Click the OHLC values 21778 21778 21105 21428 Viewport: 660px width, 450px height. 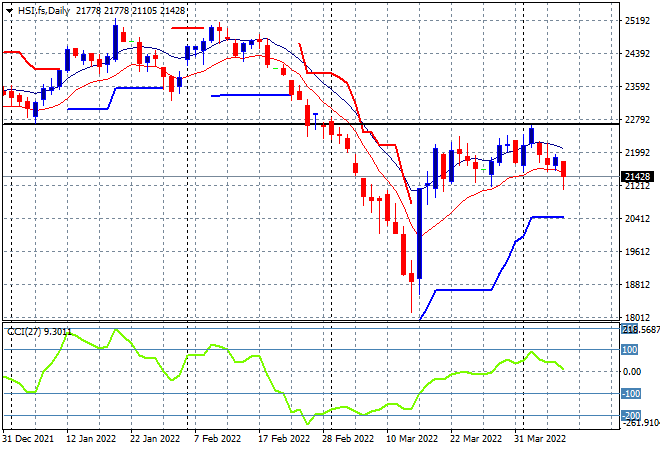click(130, 11)
